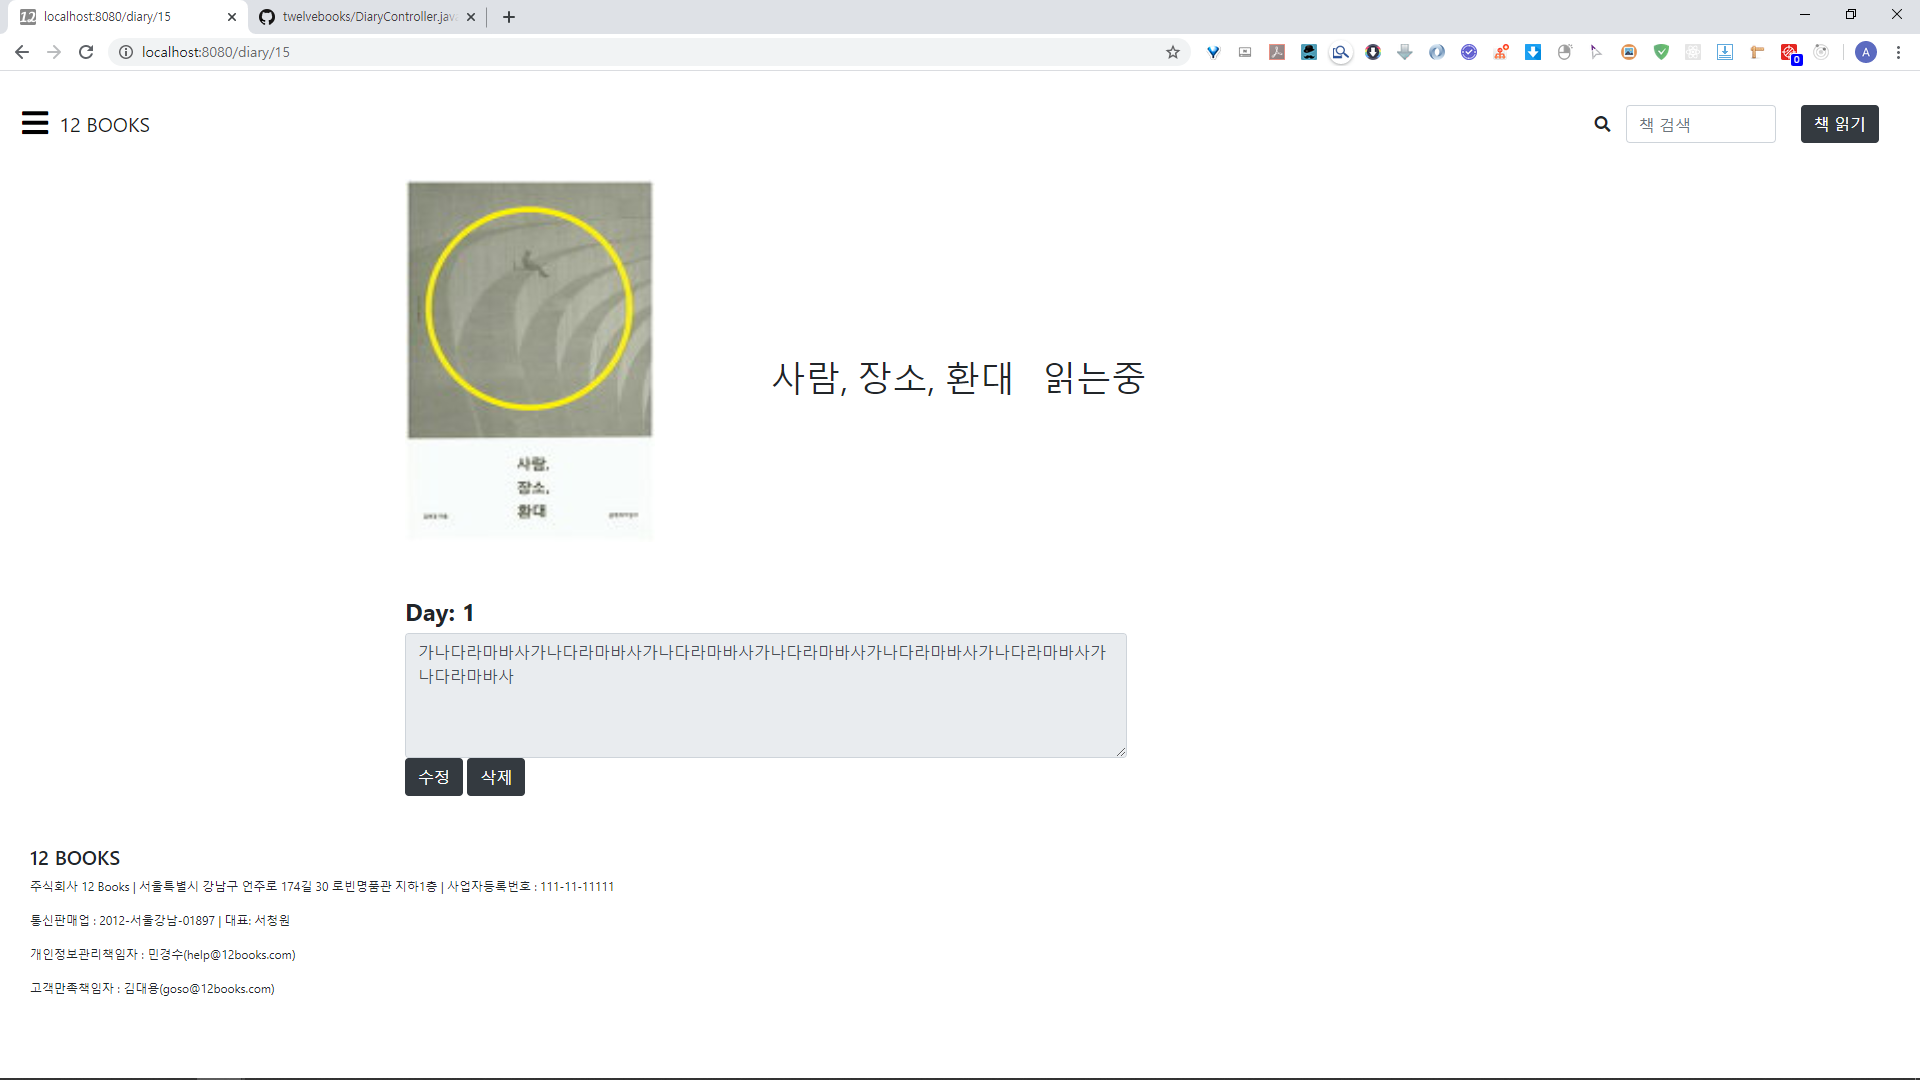Open Chrome's three-dot menu
Image resolution: width=1920 pixels, height=1080 pixels.
click(x=1898, y=52)
